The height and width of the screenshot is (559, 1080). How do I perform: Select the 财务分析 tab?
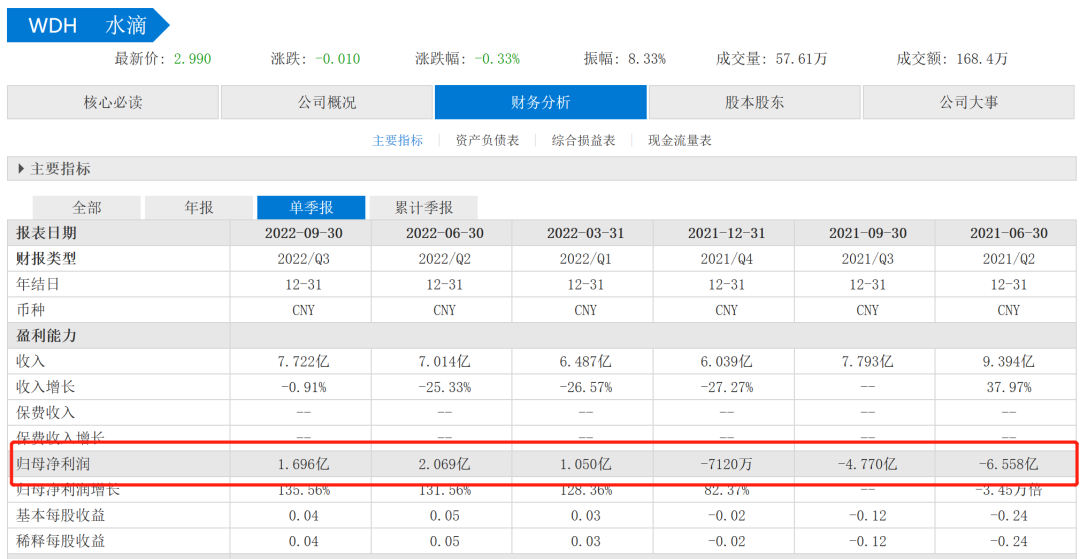coord(540,102)
